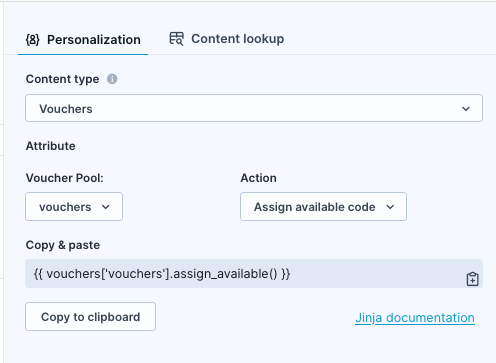The height and width of the screenshot is (363, 496).
Task: Click the Content lookup table-search icon
Action: (x=176, y=39)
